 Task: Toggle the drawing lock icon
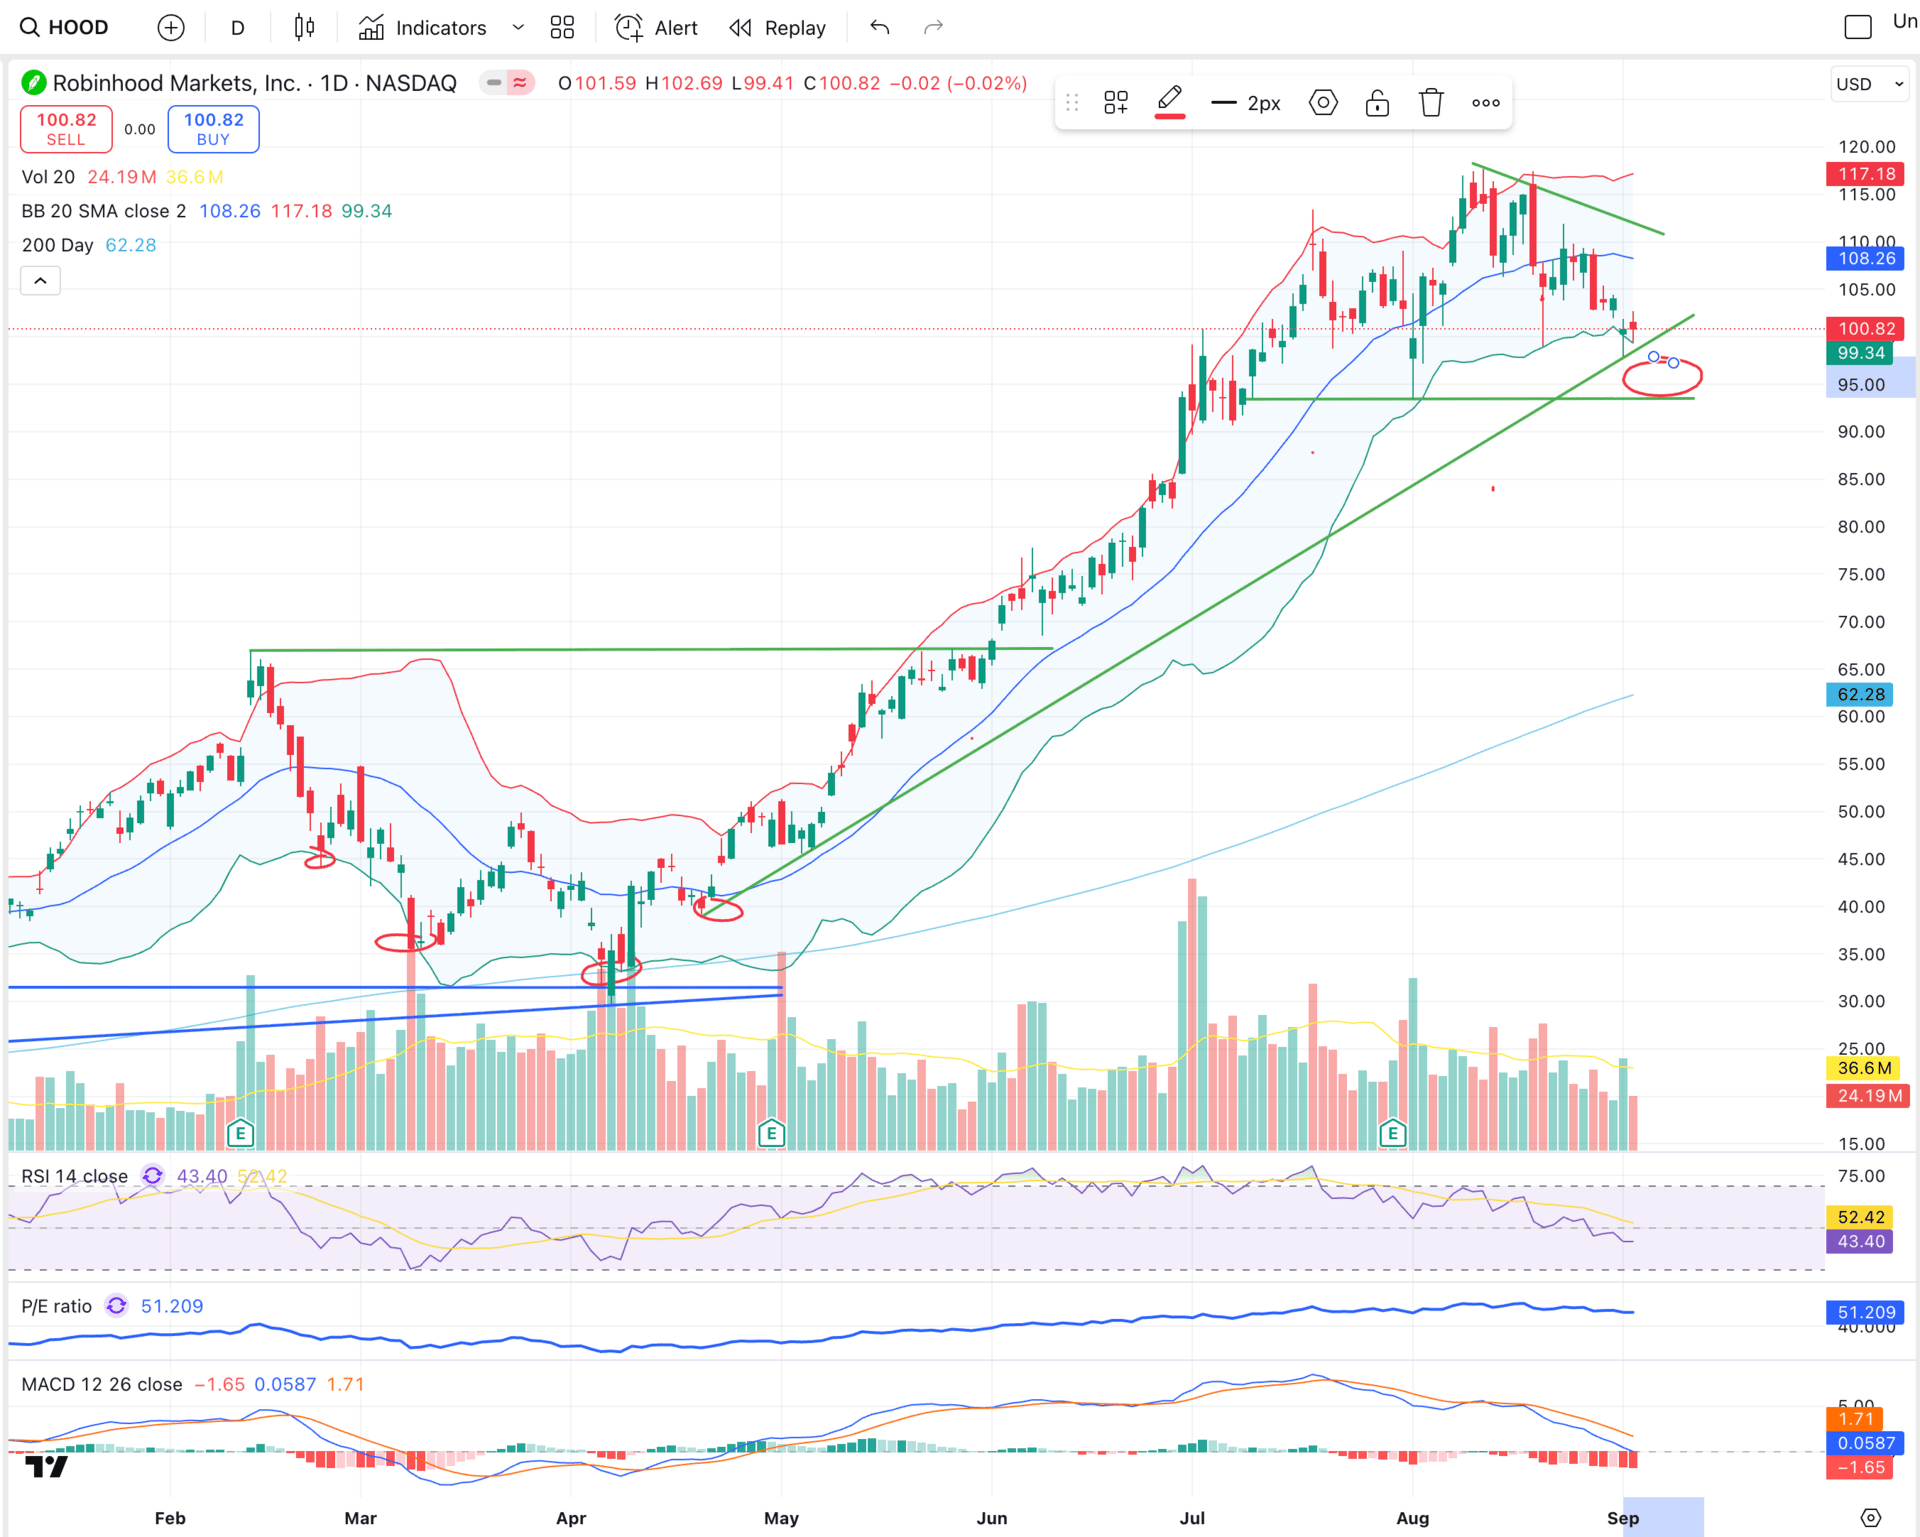[1377, 102]
